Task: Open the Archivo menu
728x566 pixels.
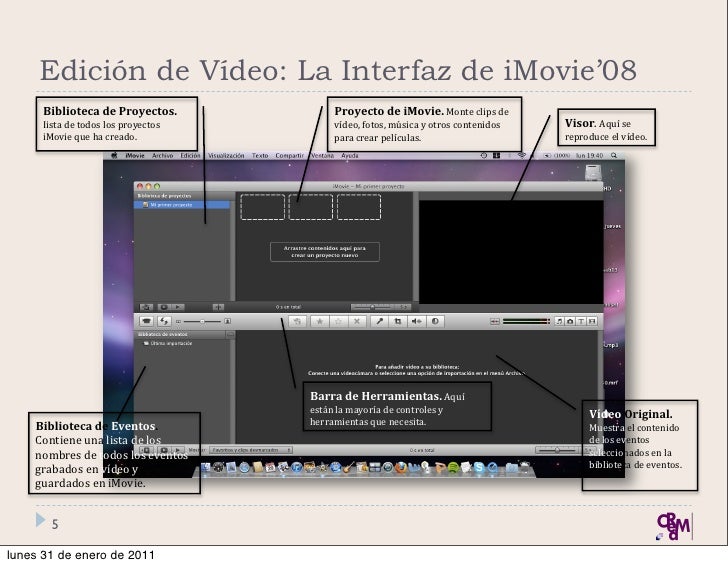Action: 162,156
